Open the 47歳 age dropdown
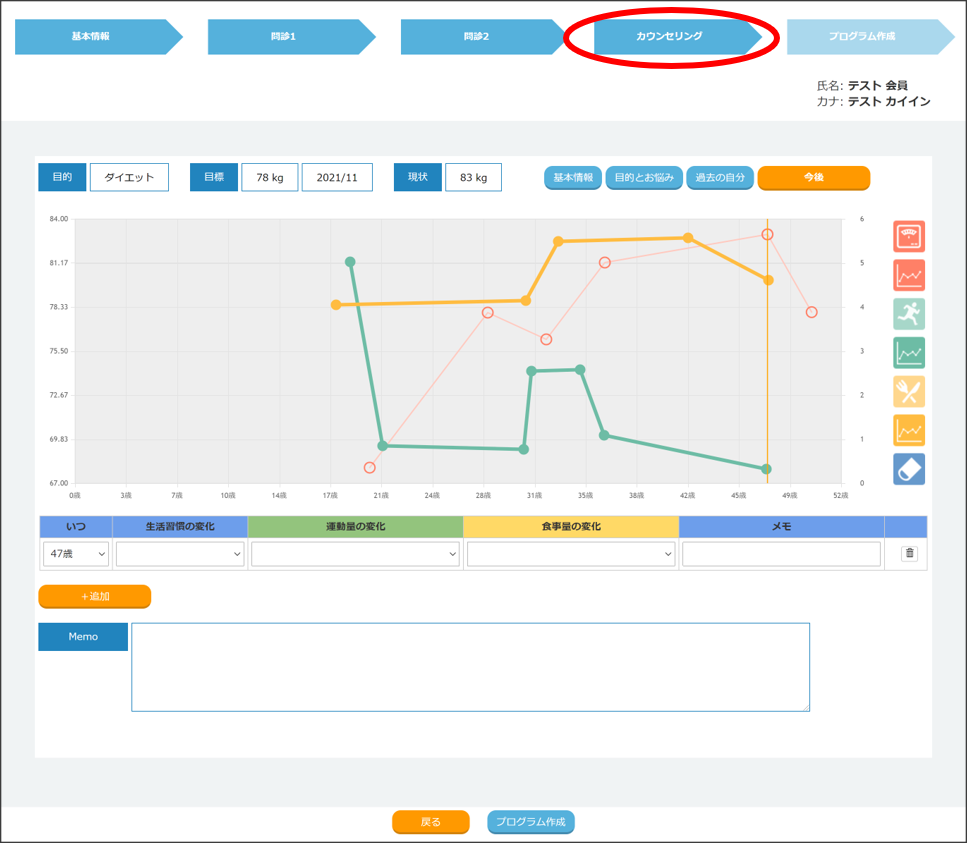This screenshot has height=843, width=967. (76, 554)
